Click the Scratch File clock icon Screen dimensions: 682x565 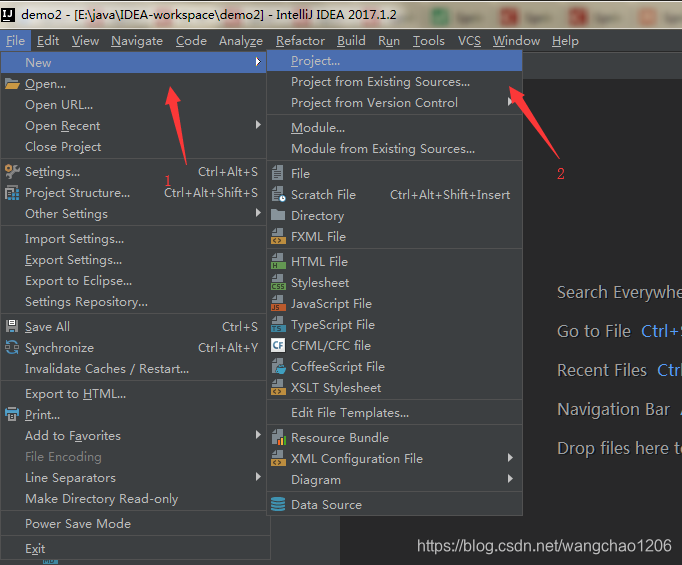[278, 194]
